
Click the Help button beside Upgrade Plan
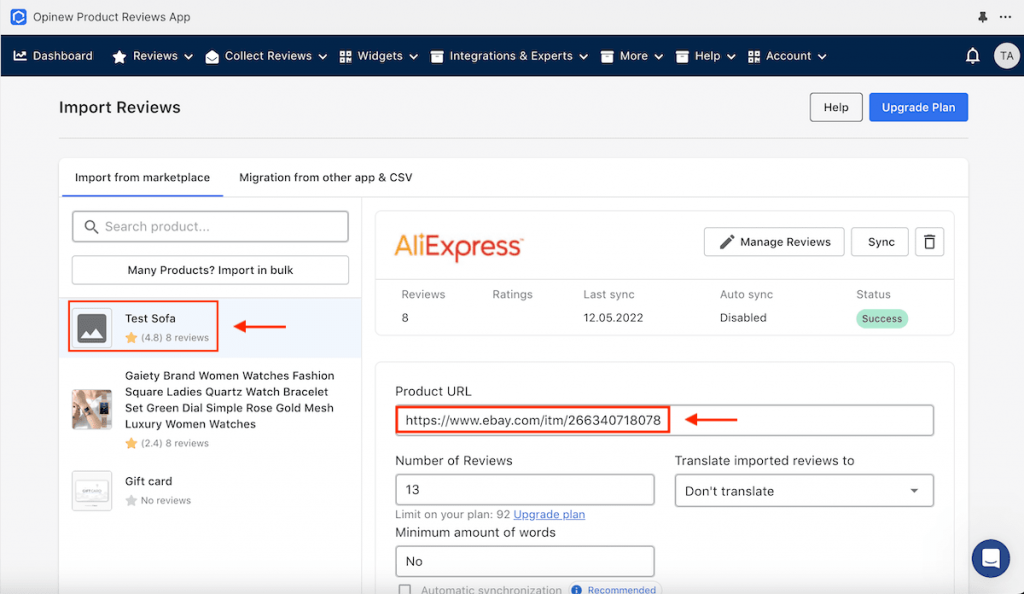pos(836,107)
